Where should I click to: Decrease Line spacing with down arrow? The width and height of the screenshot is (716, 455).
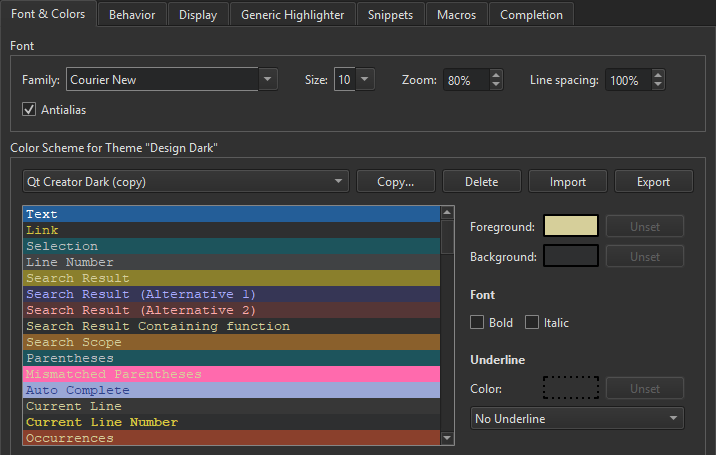click(657, 86)
